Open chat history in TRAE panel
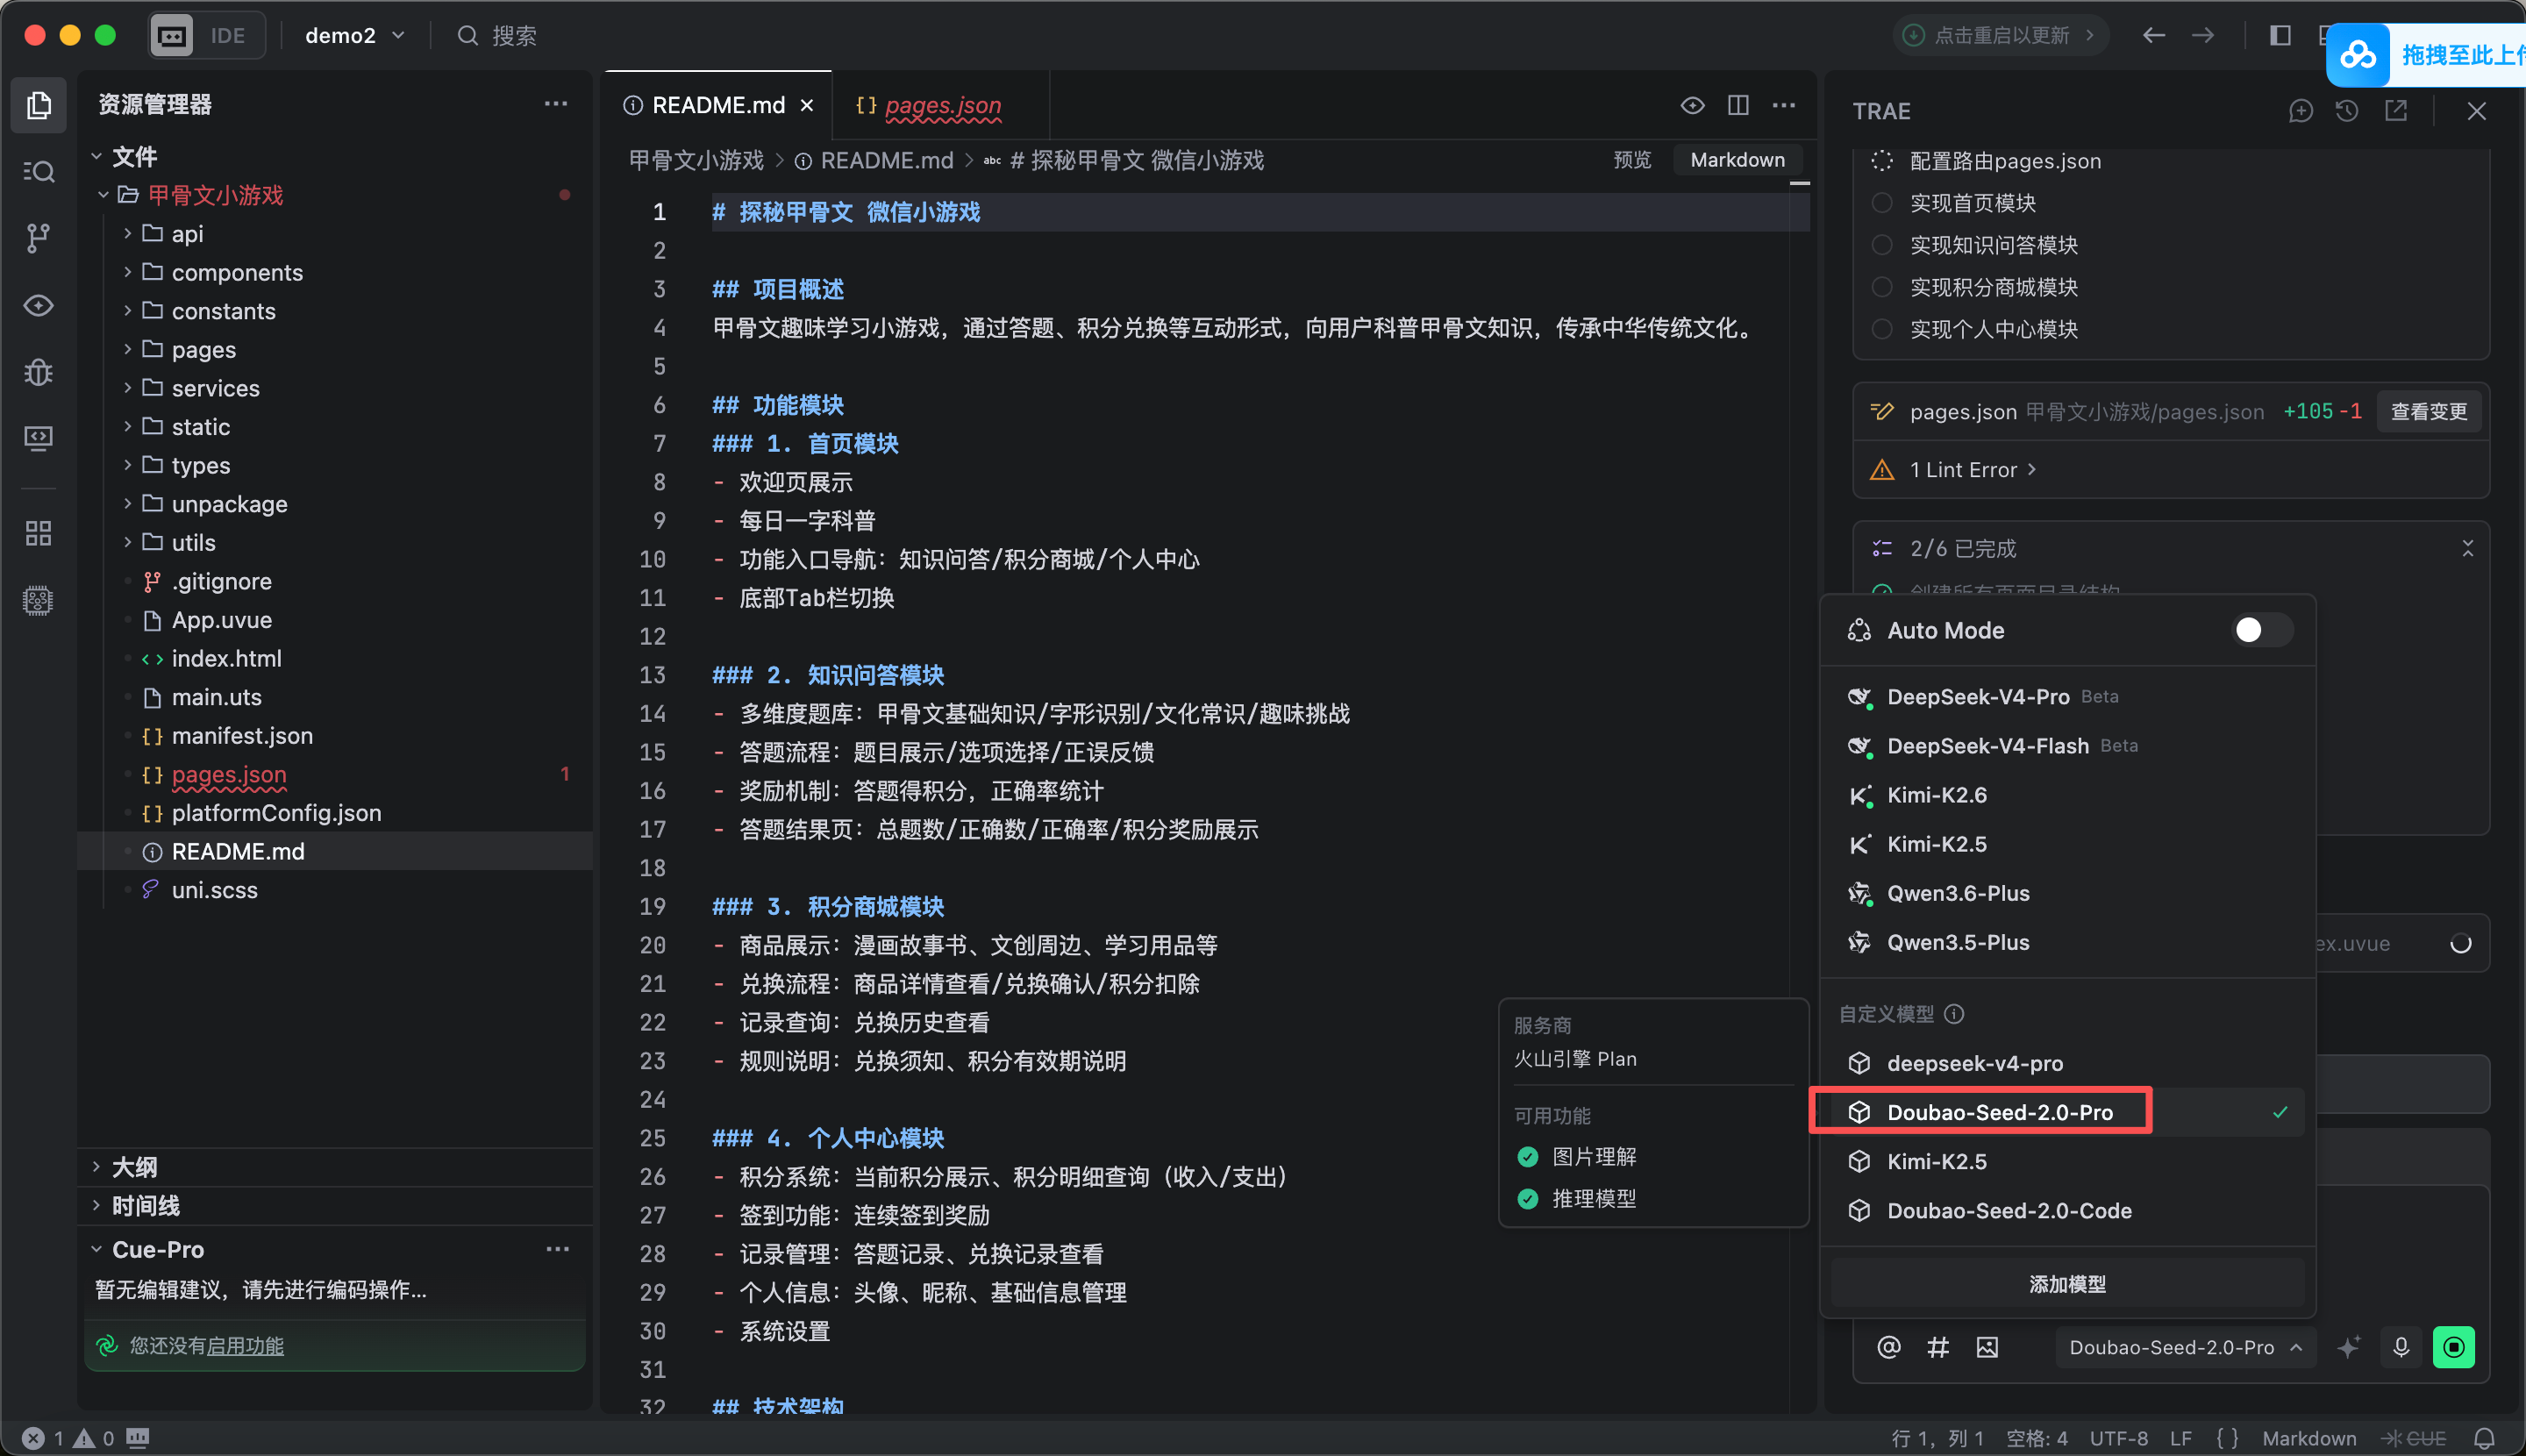 pyautogui.click(x=2347, y=110)
